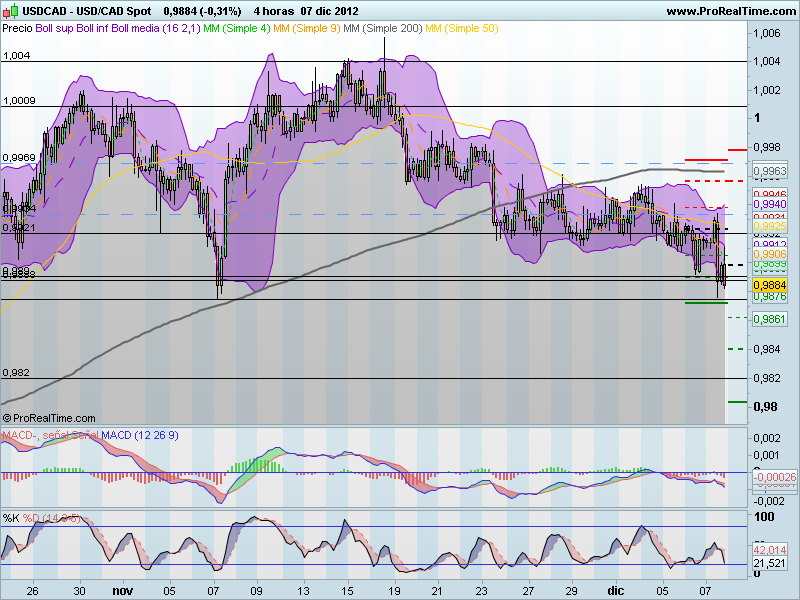This screenshot has width=800, height=600.
Task: Click the dic label on the date axis
Action: [x=614, y=590]
